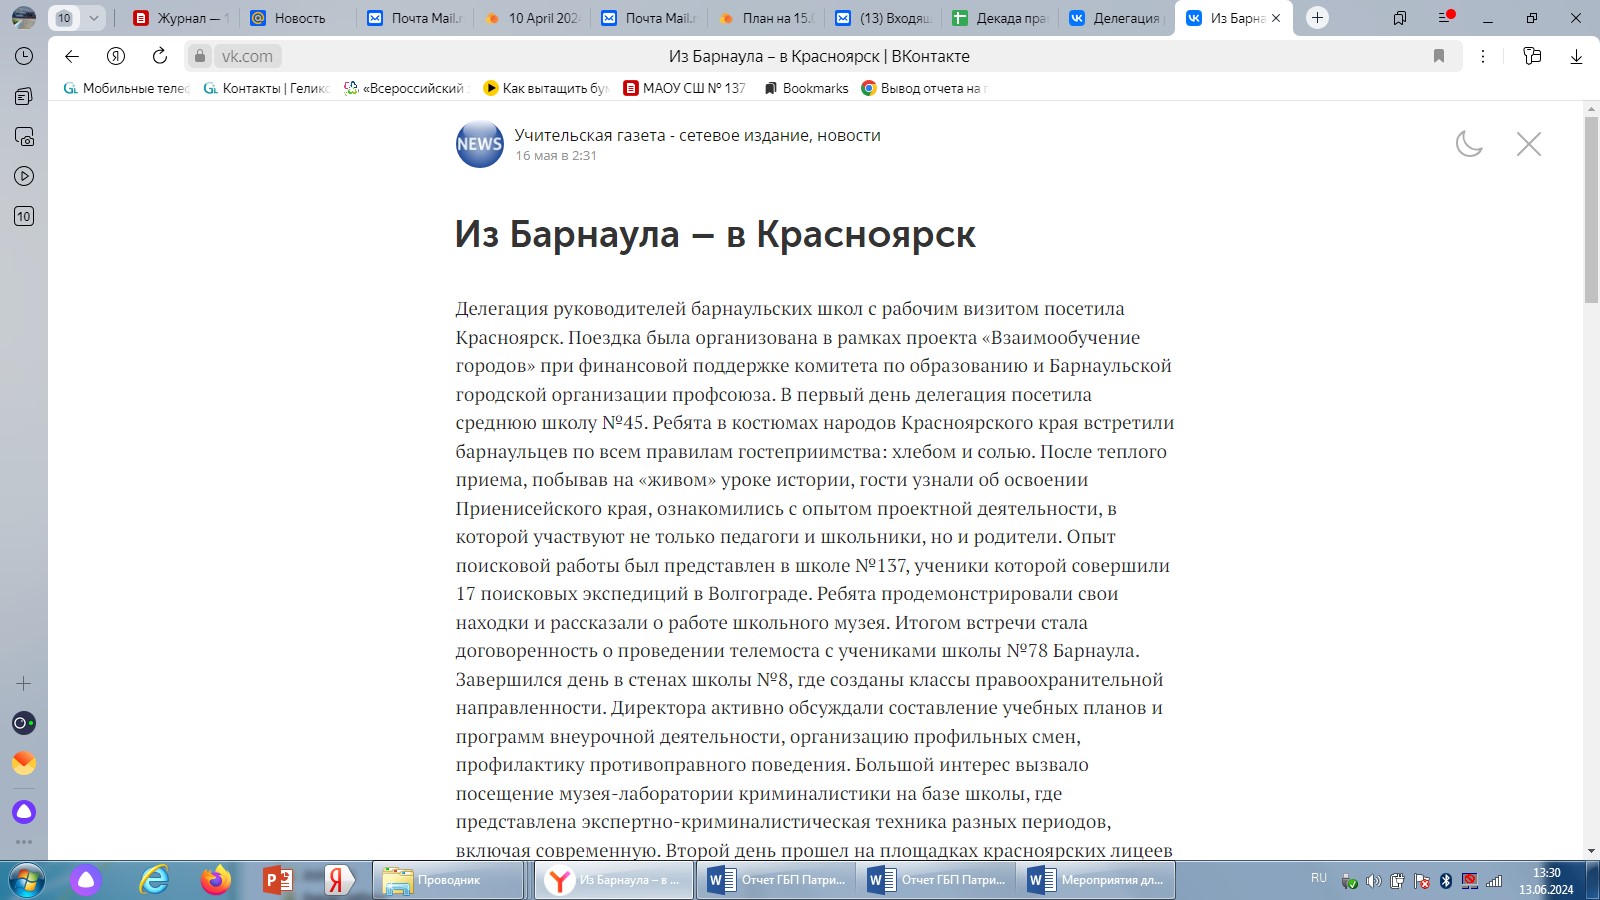The width and height of the screenshot is (1600, 900).
Task: Open the tabs panel icon in sidebar
Action: (24, 96)
